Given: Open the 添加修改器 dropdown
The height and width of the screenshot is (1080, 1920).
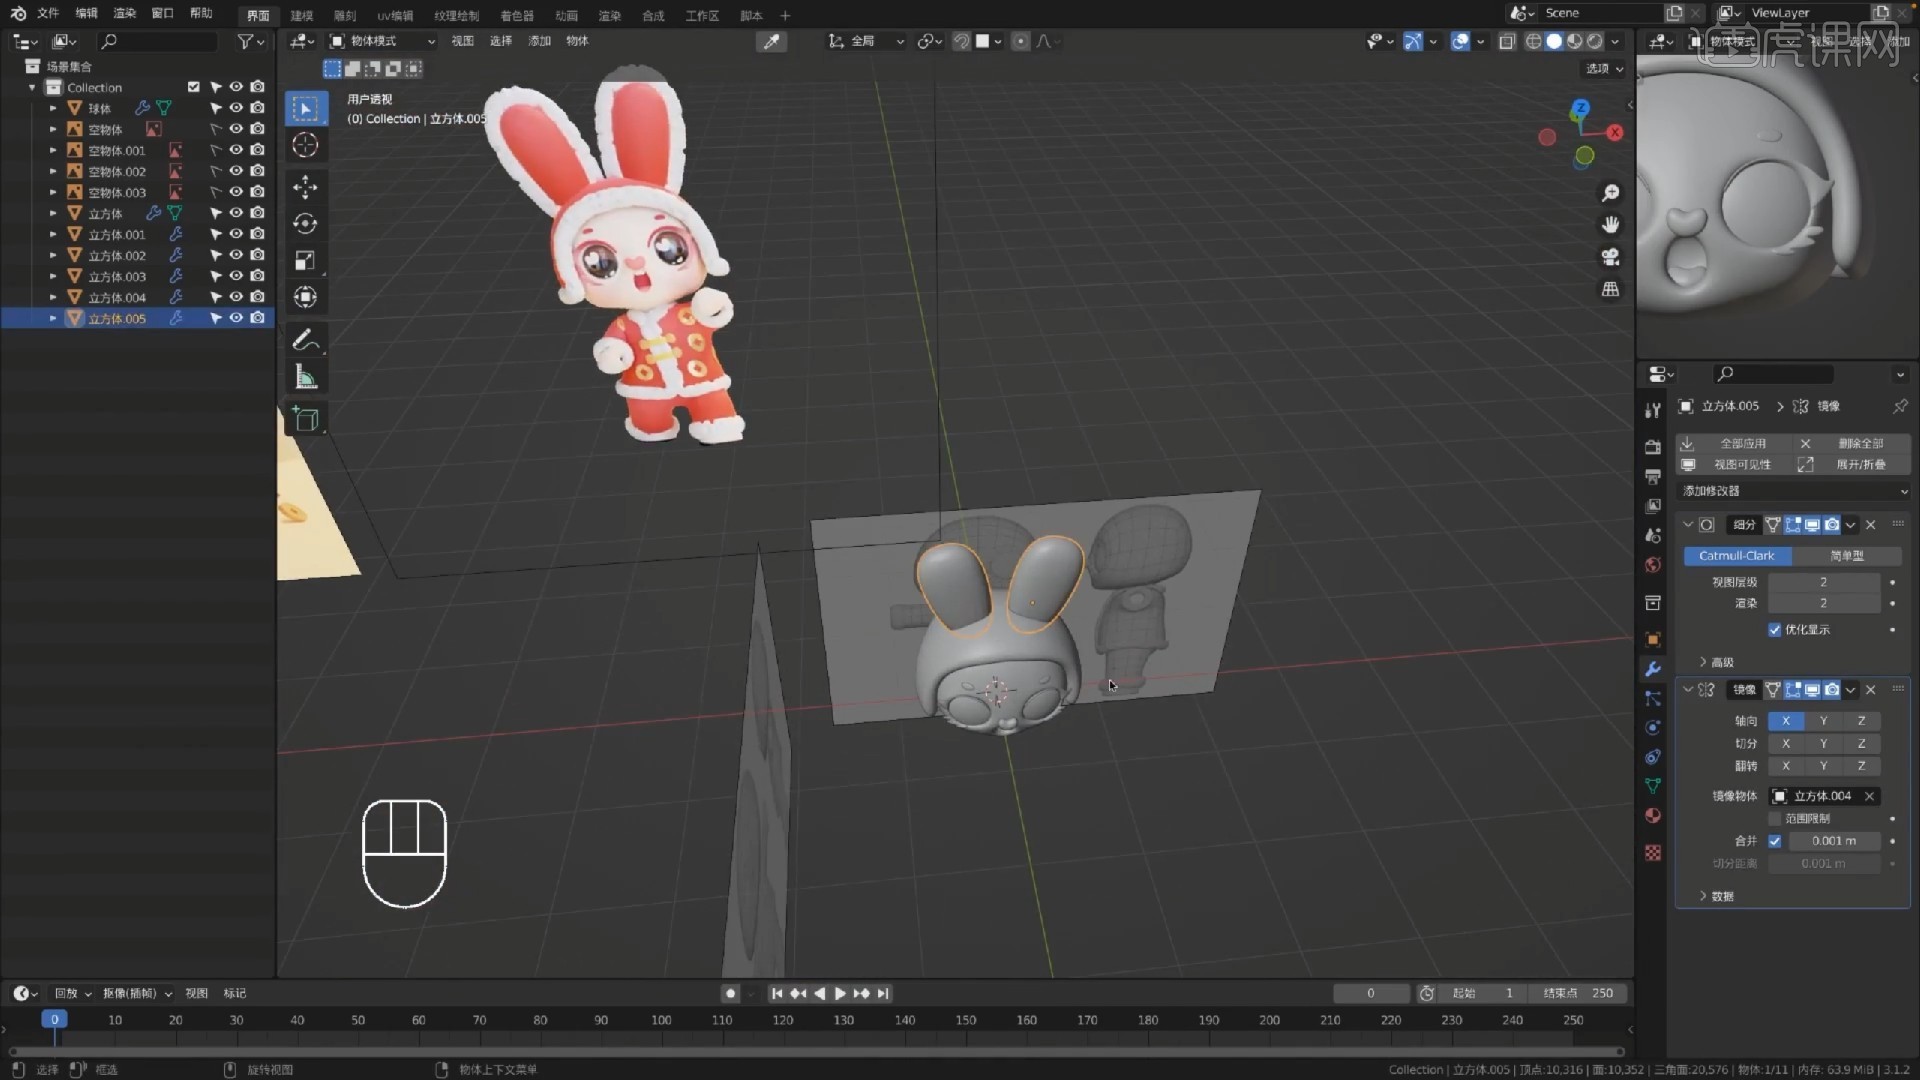Looking at the screenshot, I should pyautogui.click(x=1794, y=491).
